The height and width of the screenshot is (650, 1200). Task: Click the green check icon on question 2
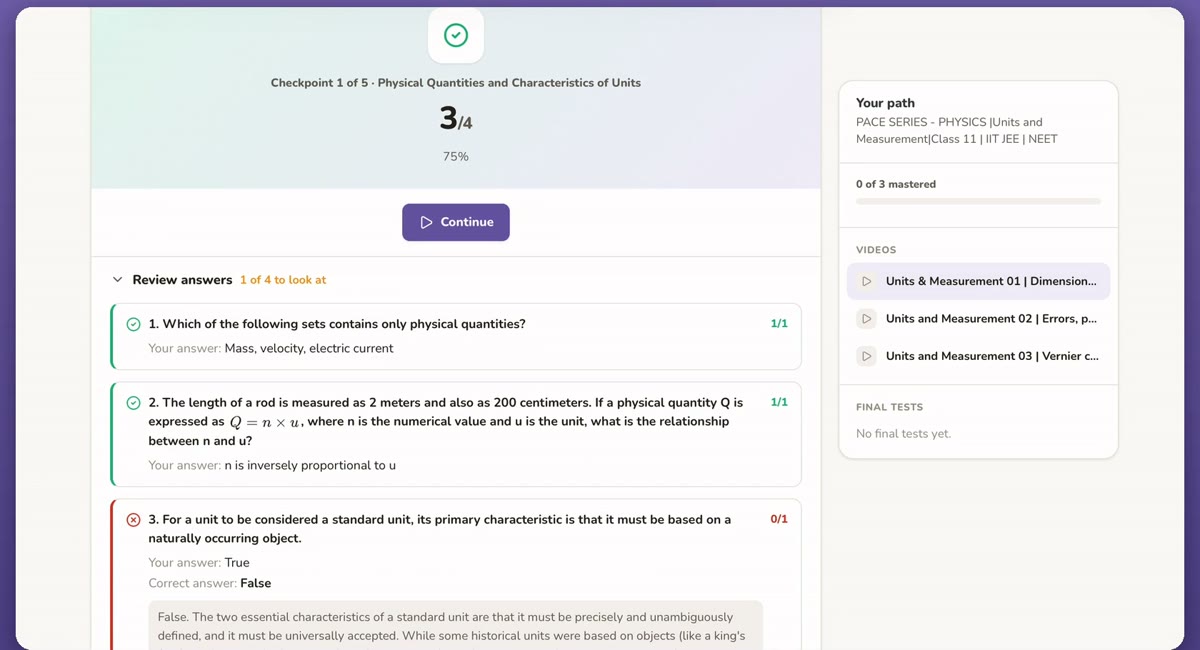[134, 403]
